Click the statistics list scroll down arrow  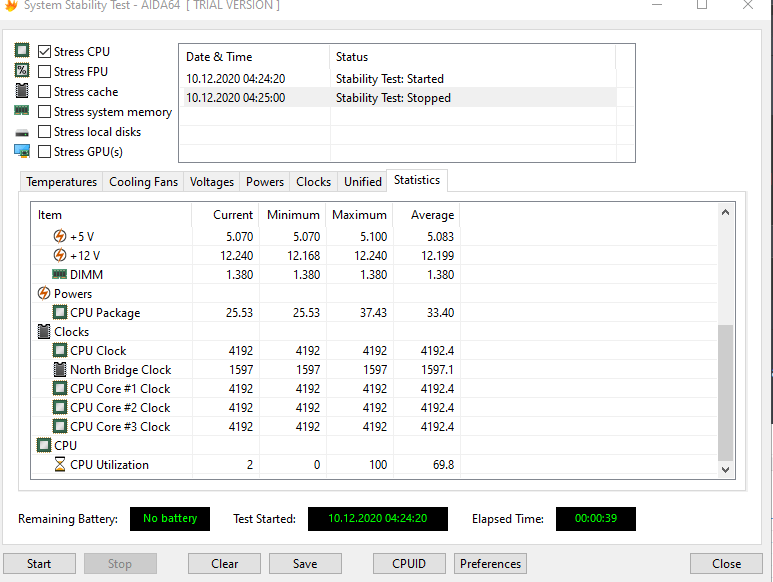pos(725,469)
